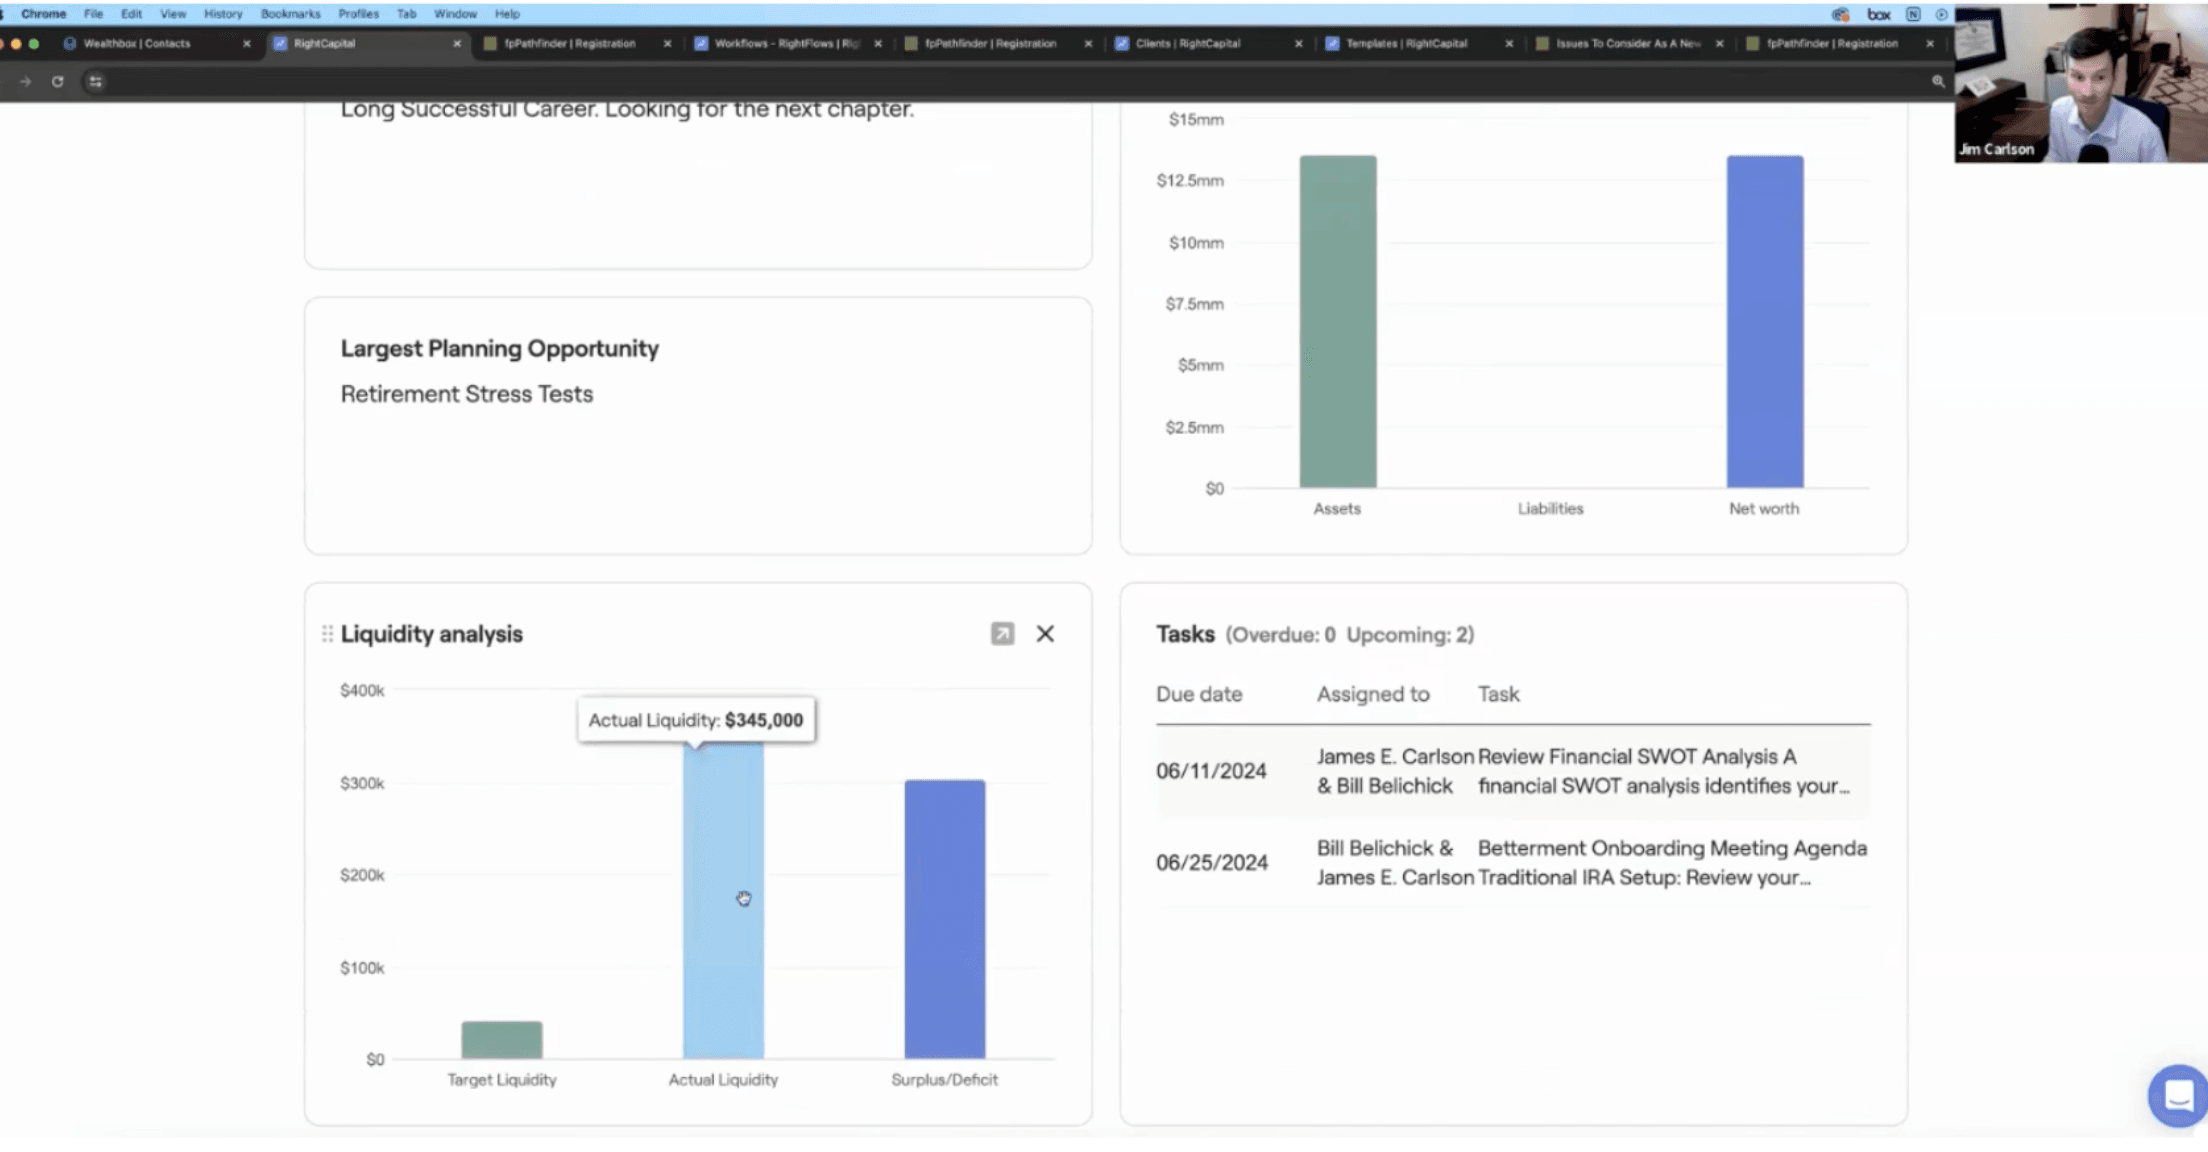Go forward in browser history
This screenshot has width=2208, height=1152.
[x=25, y=82]
